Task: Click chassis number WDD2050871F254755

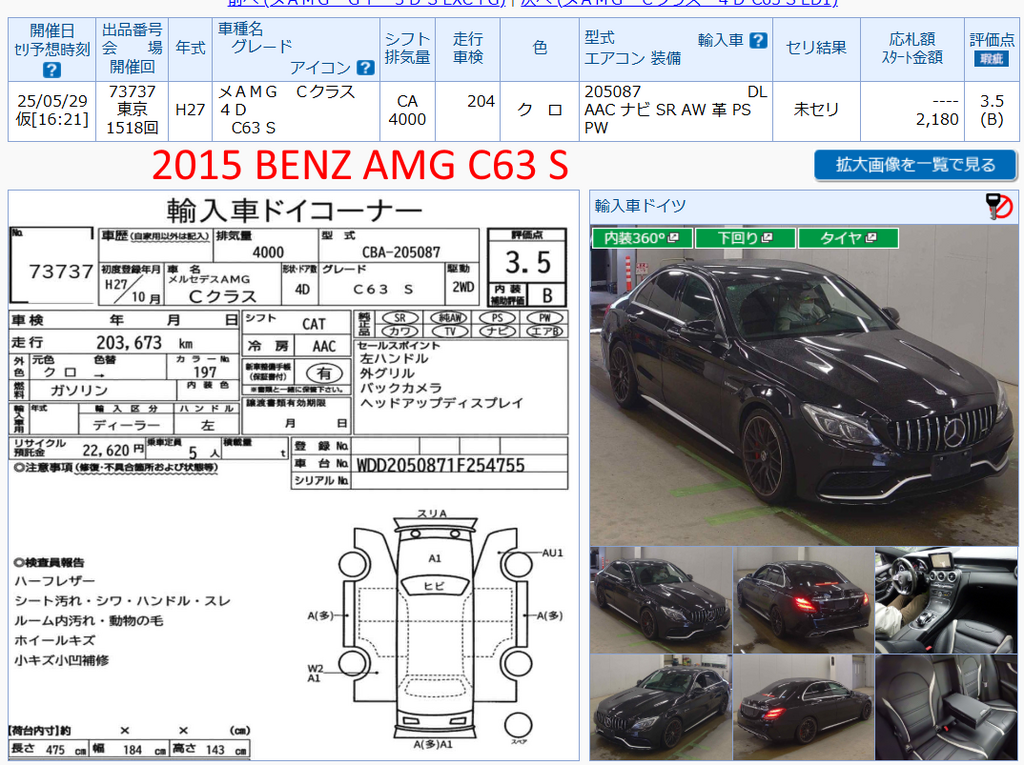Action: (x=440, y=465)
